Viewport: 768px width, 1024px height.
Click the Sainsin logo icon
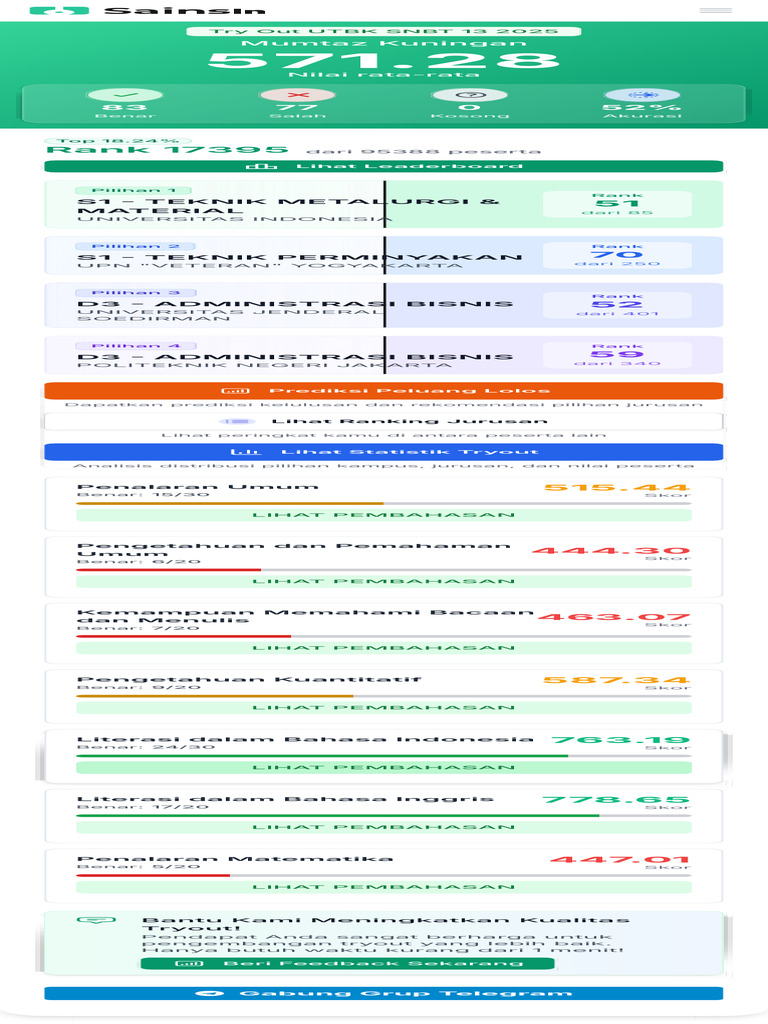[x=59, y=11]
